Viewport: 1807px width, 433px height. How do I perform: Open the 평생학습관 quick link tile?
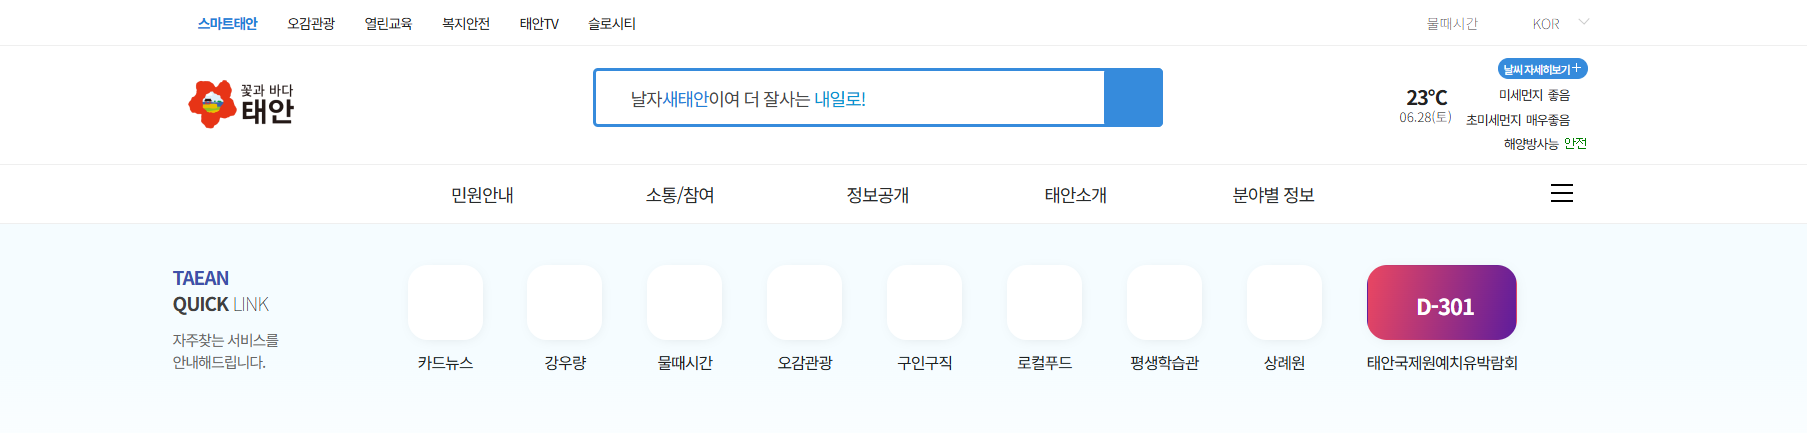(x=1165, y=302)
